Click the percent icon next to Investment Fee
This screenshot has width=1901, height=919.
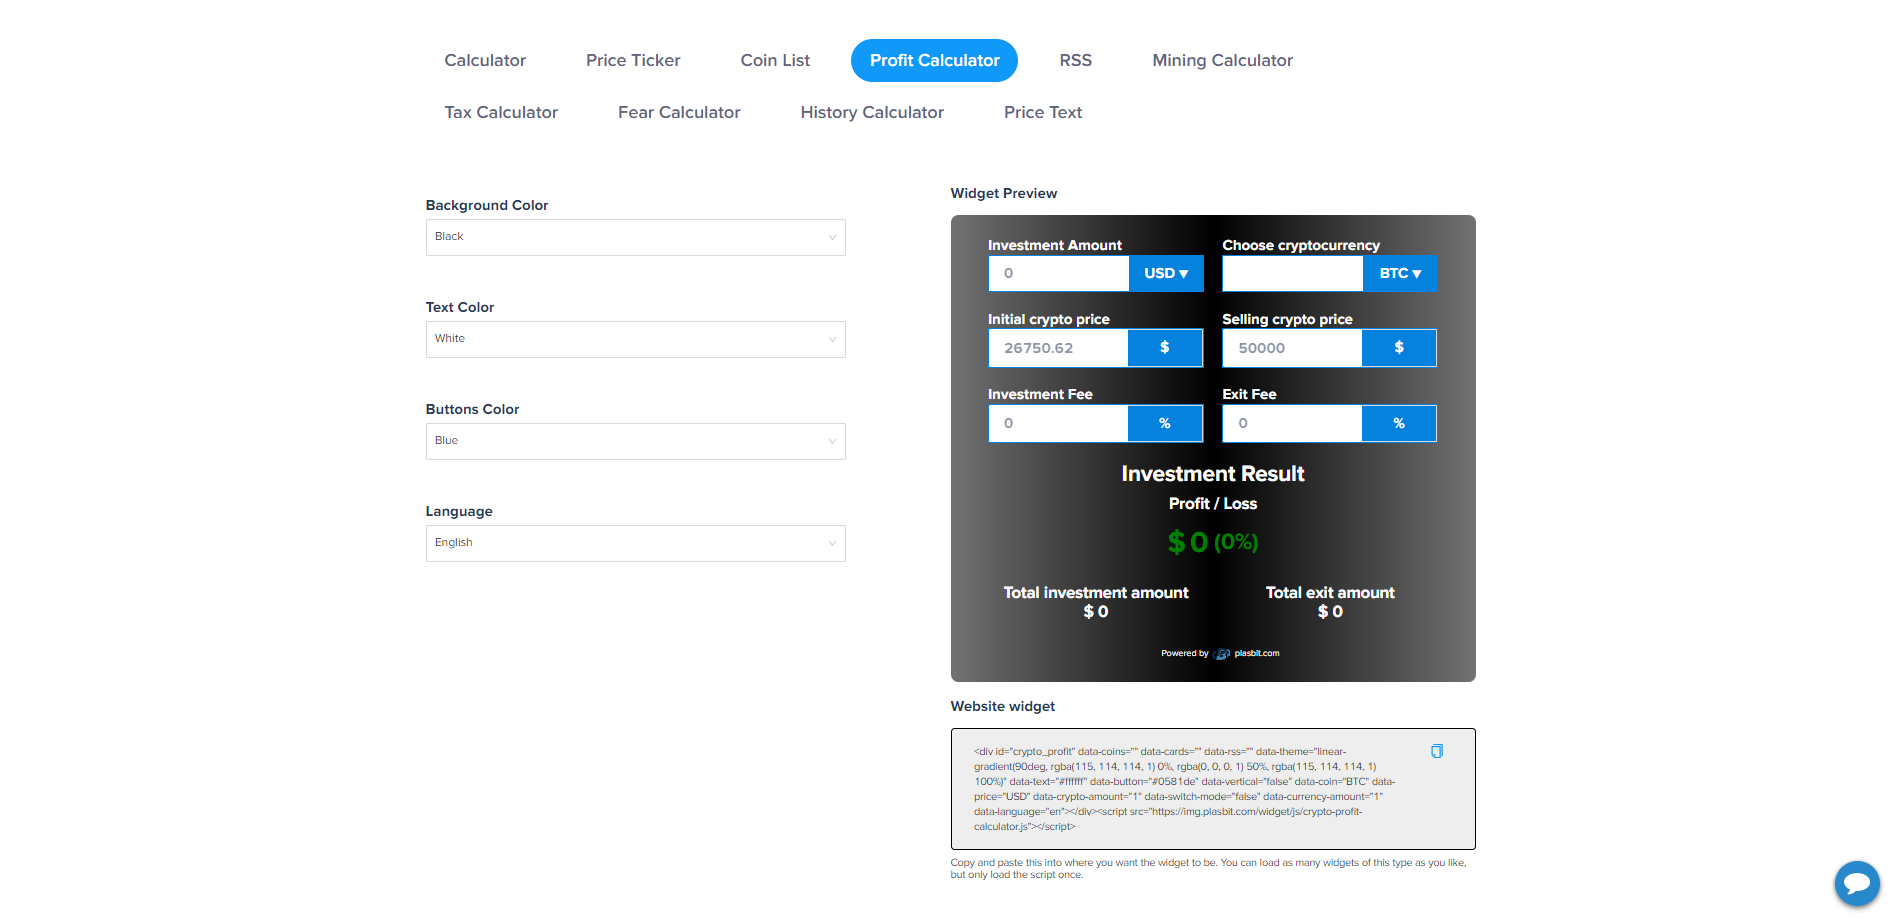tap(1164, 423)
